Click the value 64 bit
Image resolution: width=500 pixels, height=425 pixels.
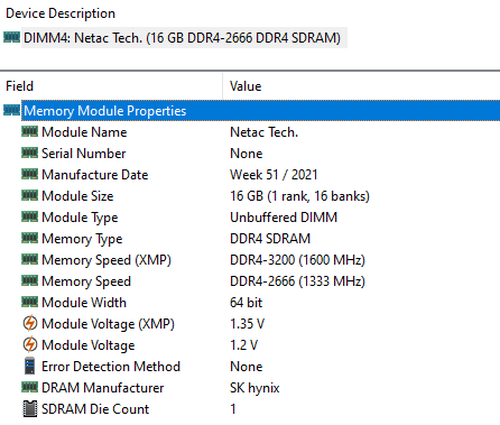(x=246, y=303)
